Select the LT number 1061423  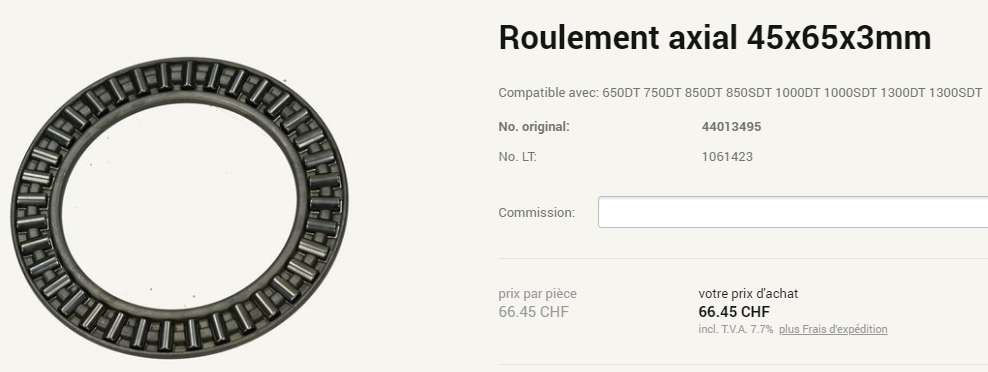[727, 157]
